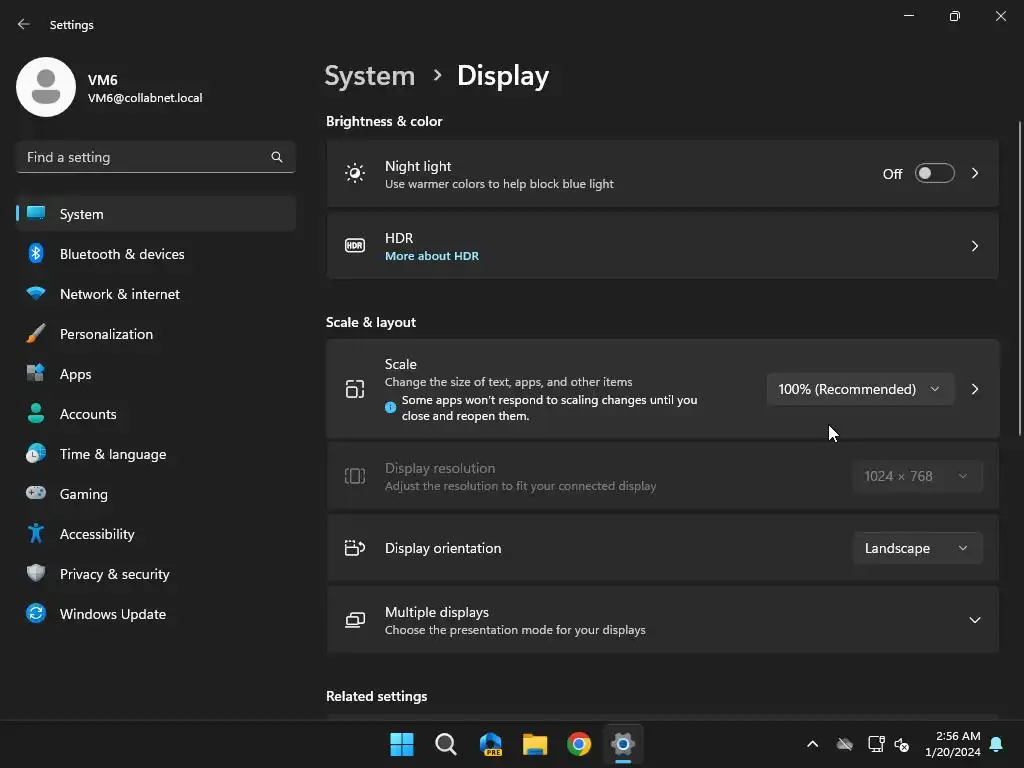1024x768 pixels.
Task: Go to Accessibility settings
Action: click(x=156, y=534)
